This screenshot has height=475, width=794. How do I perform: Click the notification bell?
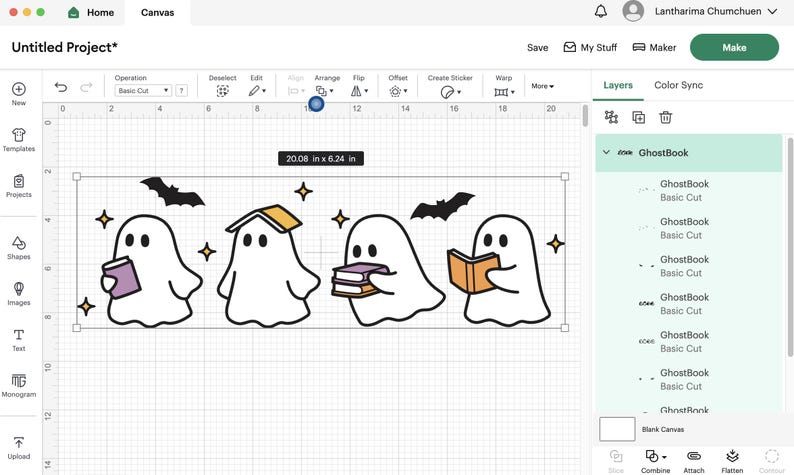tap(601, 11)
